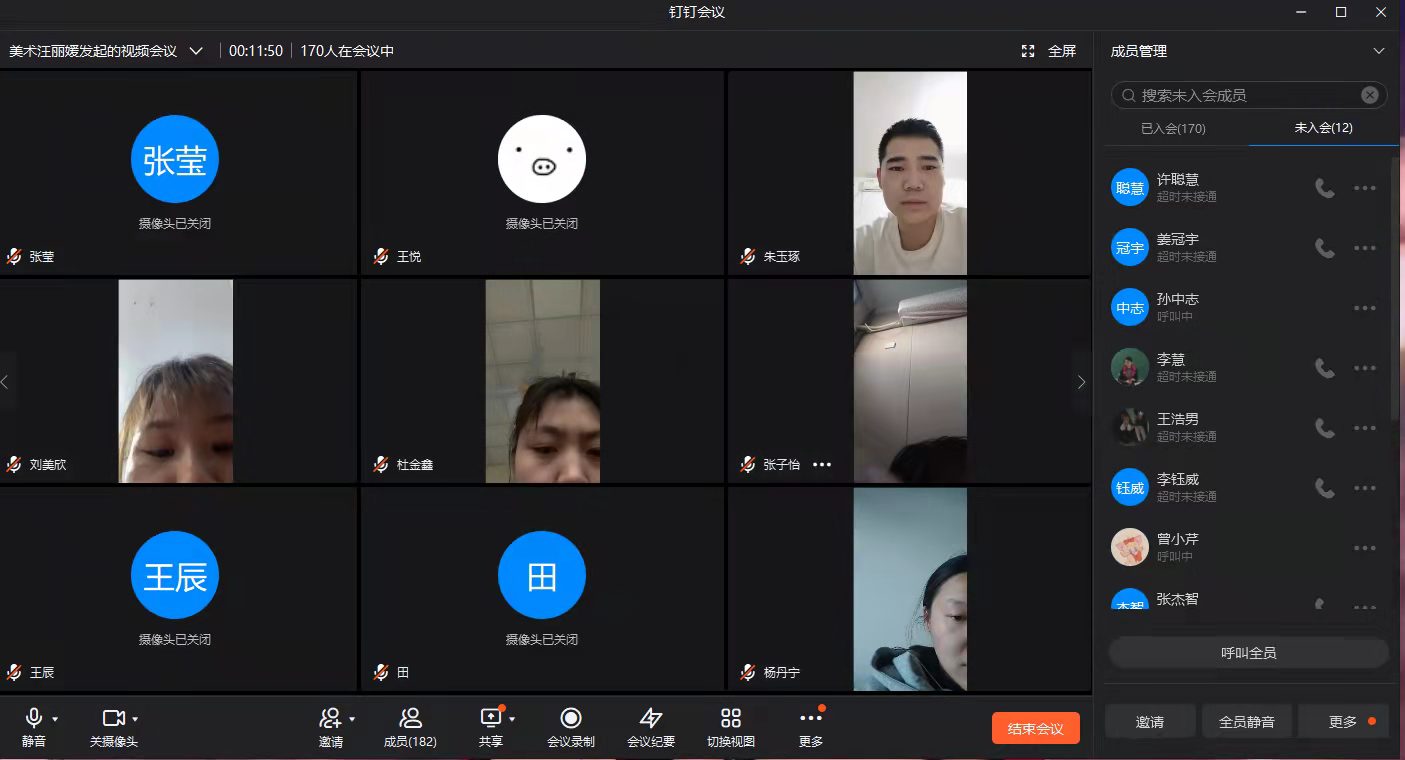Toggle microphone mute (静音)

34,718
